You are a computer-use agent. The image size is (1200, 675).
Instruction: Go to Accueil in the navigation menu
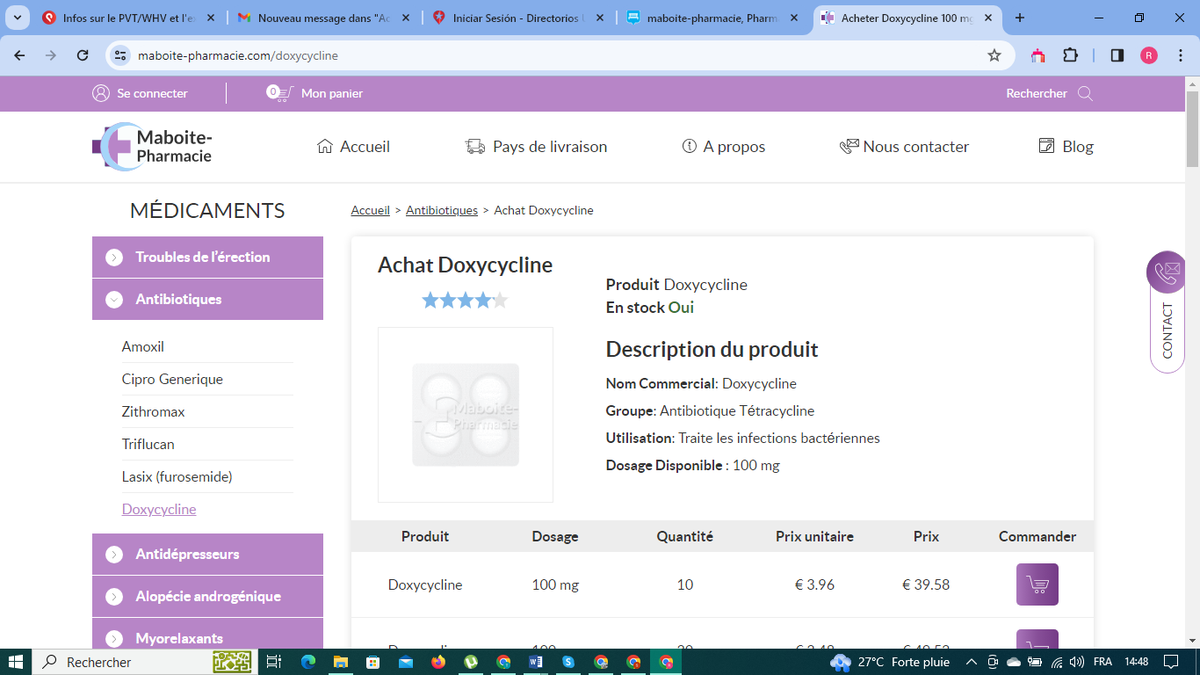353,146
